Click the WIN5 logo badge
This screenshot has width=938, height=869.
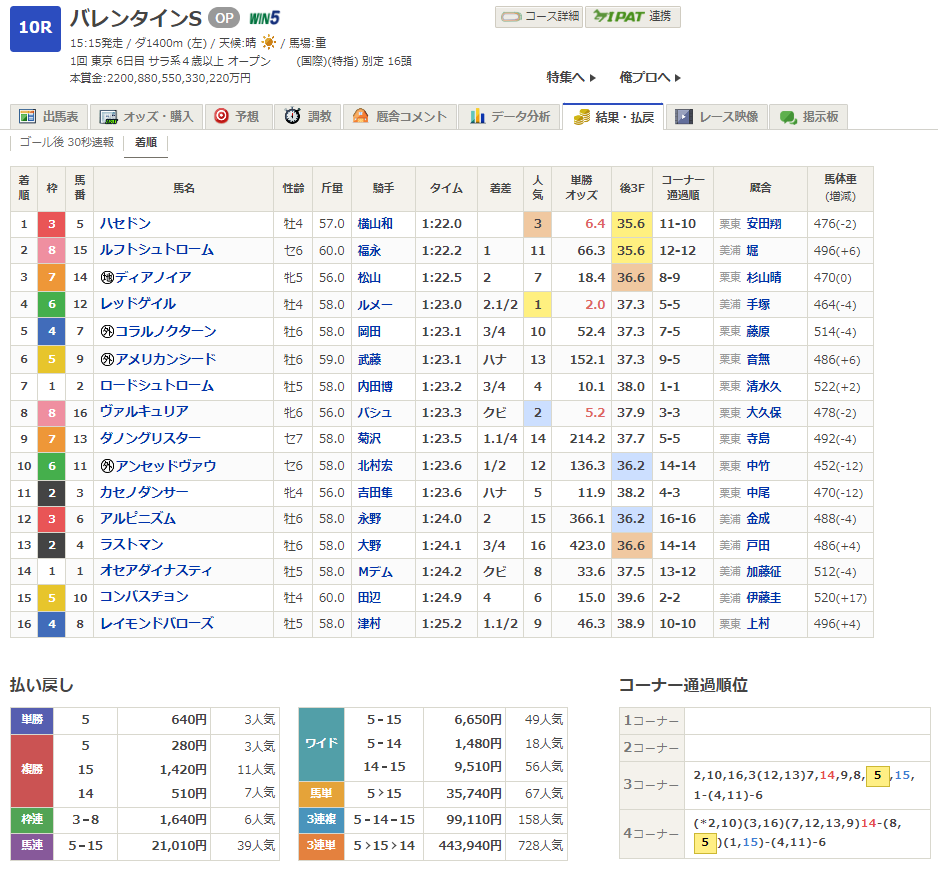coord(264,18)
